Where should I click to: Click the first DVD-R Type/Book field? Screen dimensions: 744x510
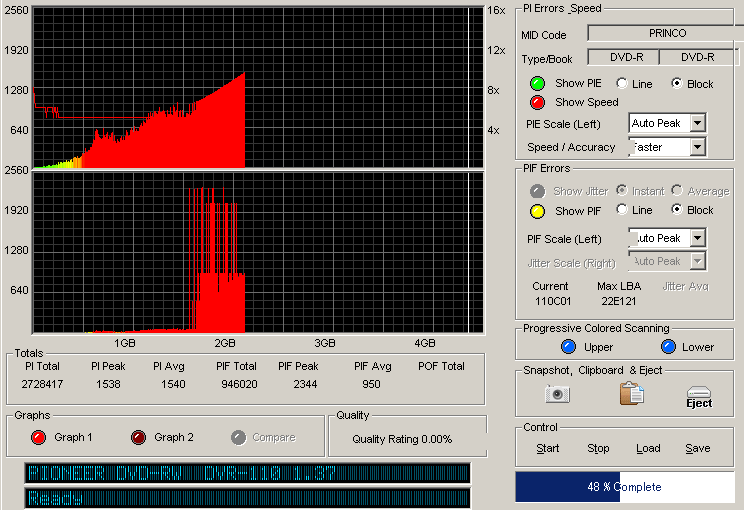point(624,57)
